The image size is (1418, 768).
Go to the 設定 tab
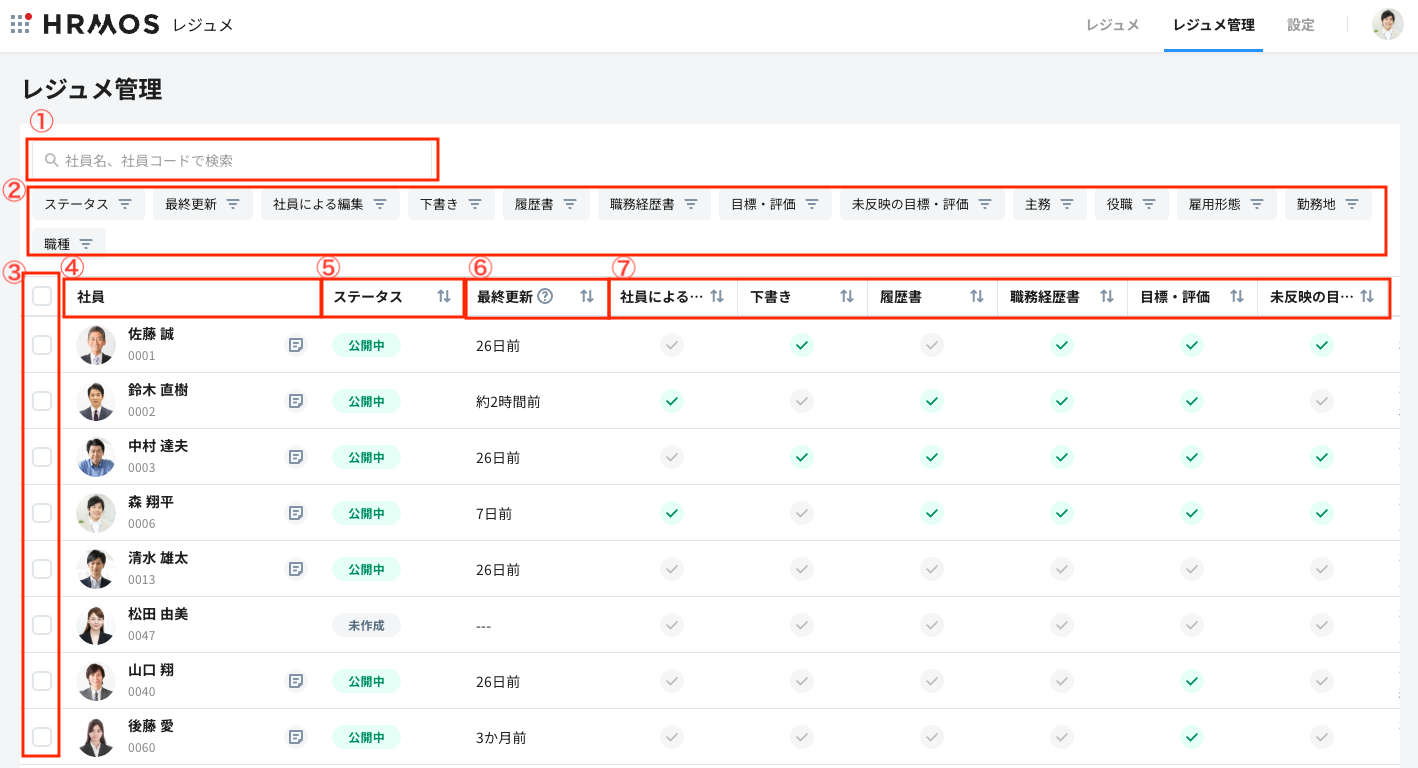(x=1301, y=25)
